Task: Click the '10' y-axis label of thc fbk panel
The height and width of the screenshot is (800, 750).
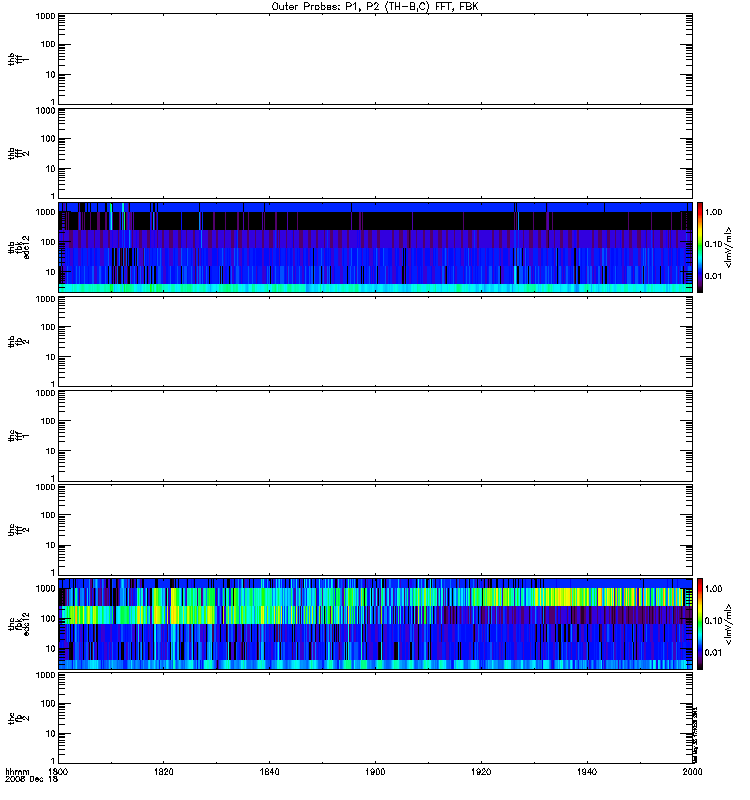Action: pyautogui.click(x=50, y=649)
